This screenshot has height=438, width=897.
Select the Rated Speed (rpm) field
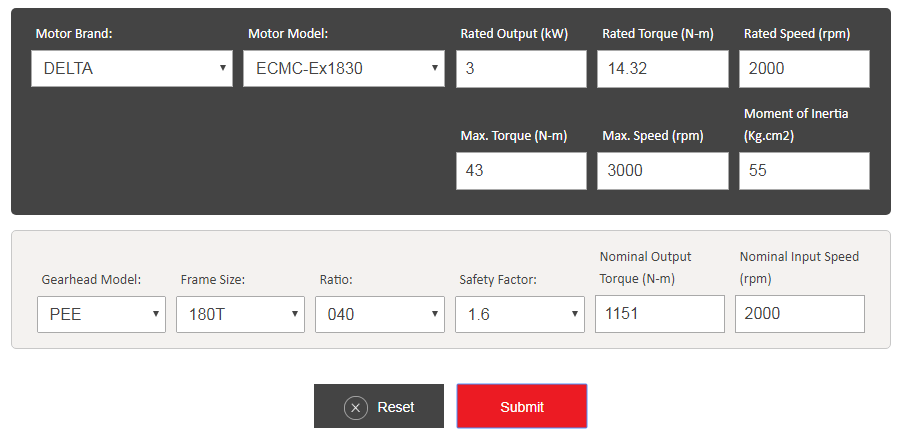point(804,69)
